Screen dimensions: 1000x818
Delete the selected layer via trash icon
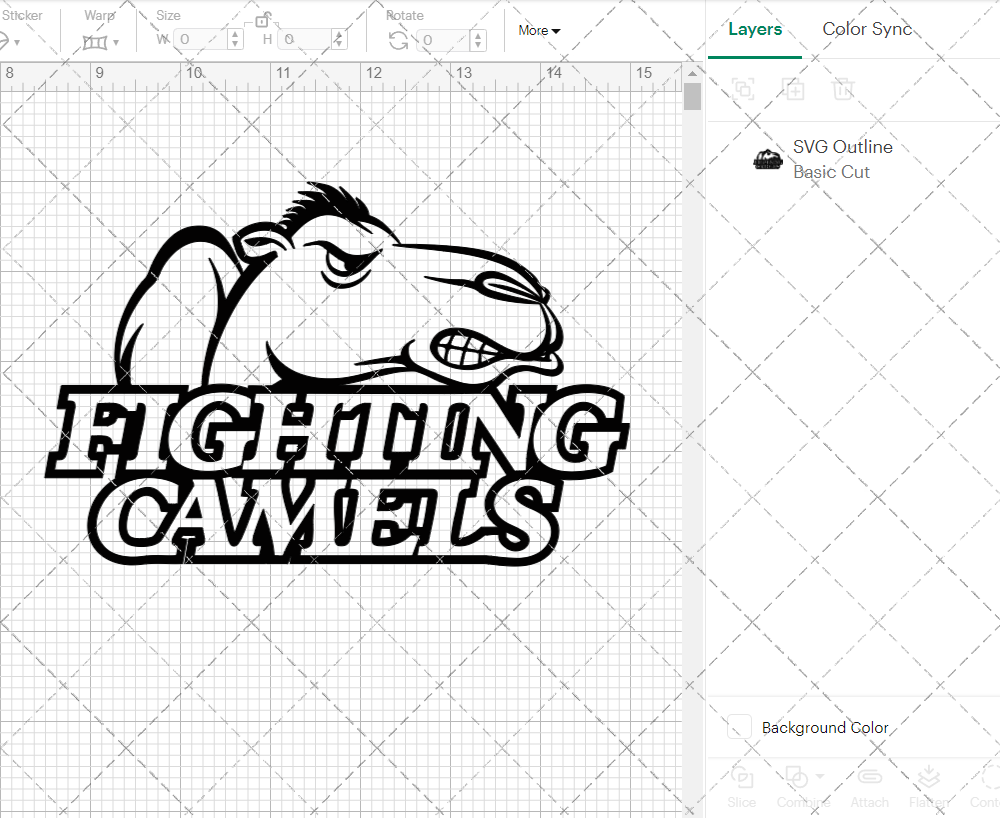(x=843, y=90)
